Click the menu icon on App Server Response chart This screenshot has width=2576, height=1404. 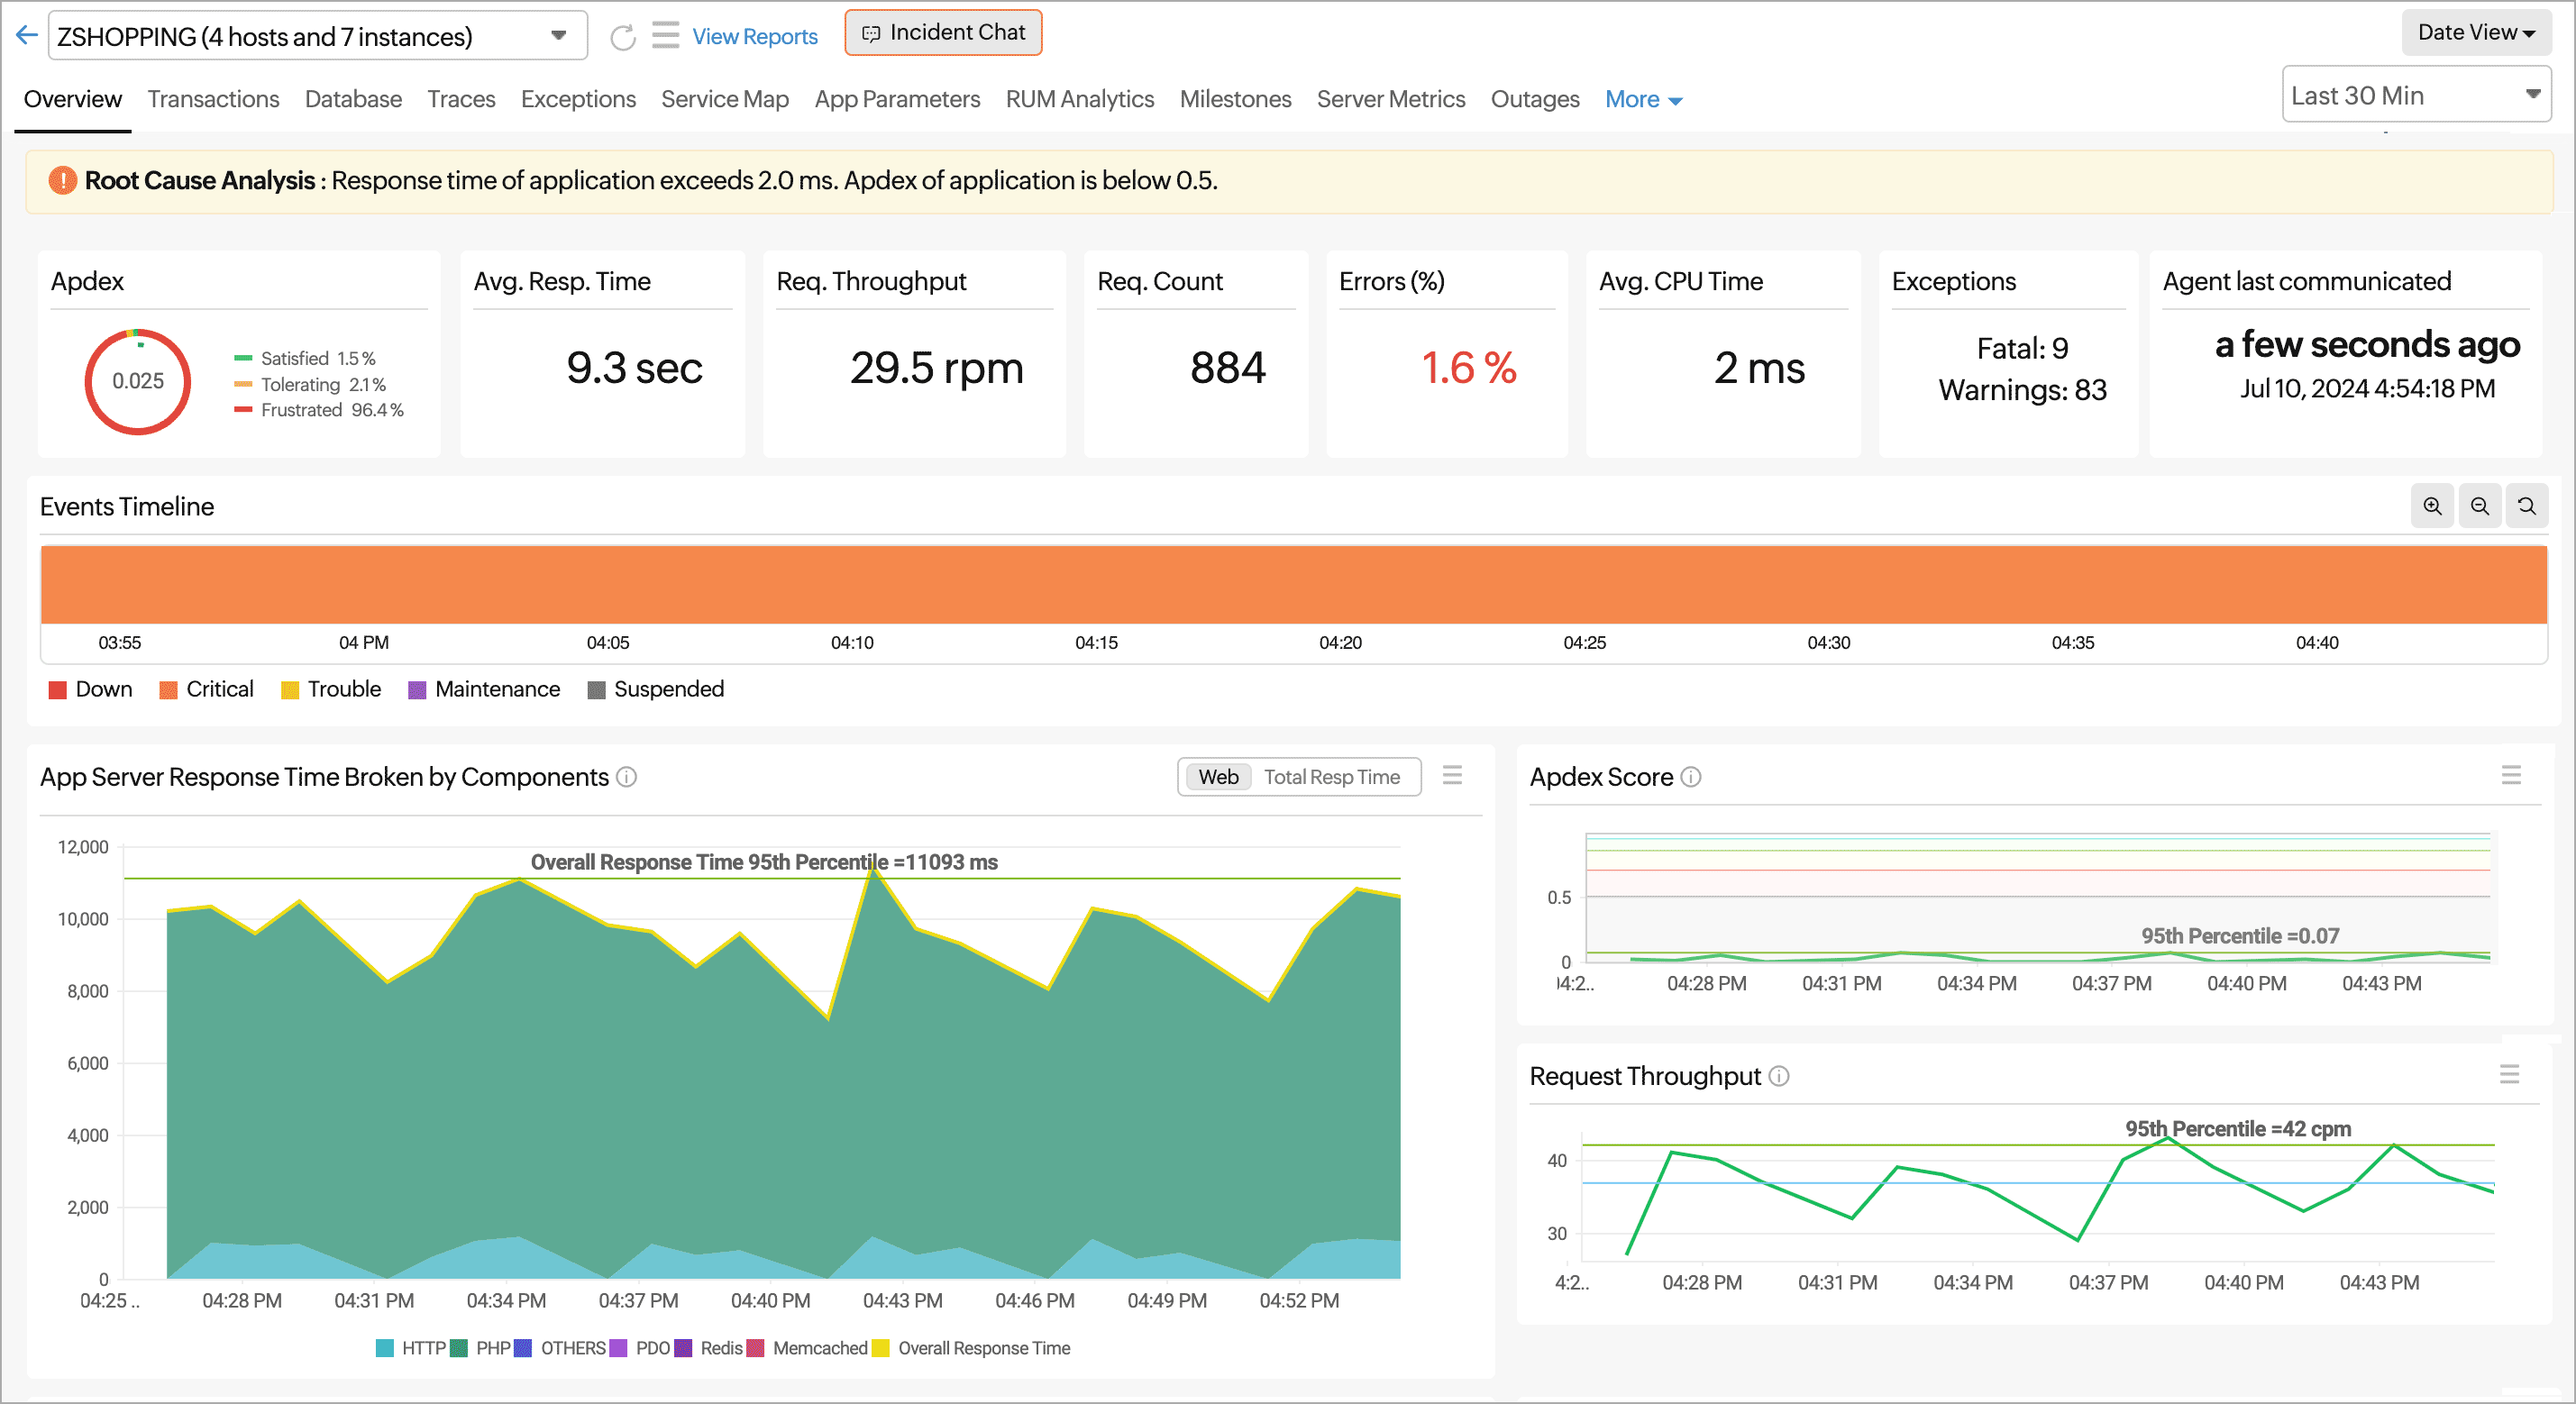[1452, 775]
